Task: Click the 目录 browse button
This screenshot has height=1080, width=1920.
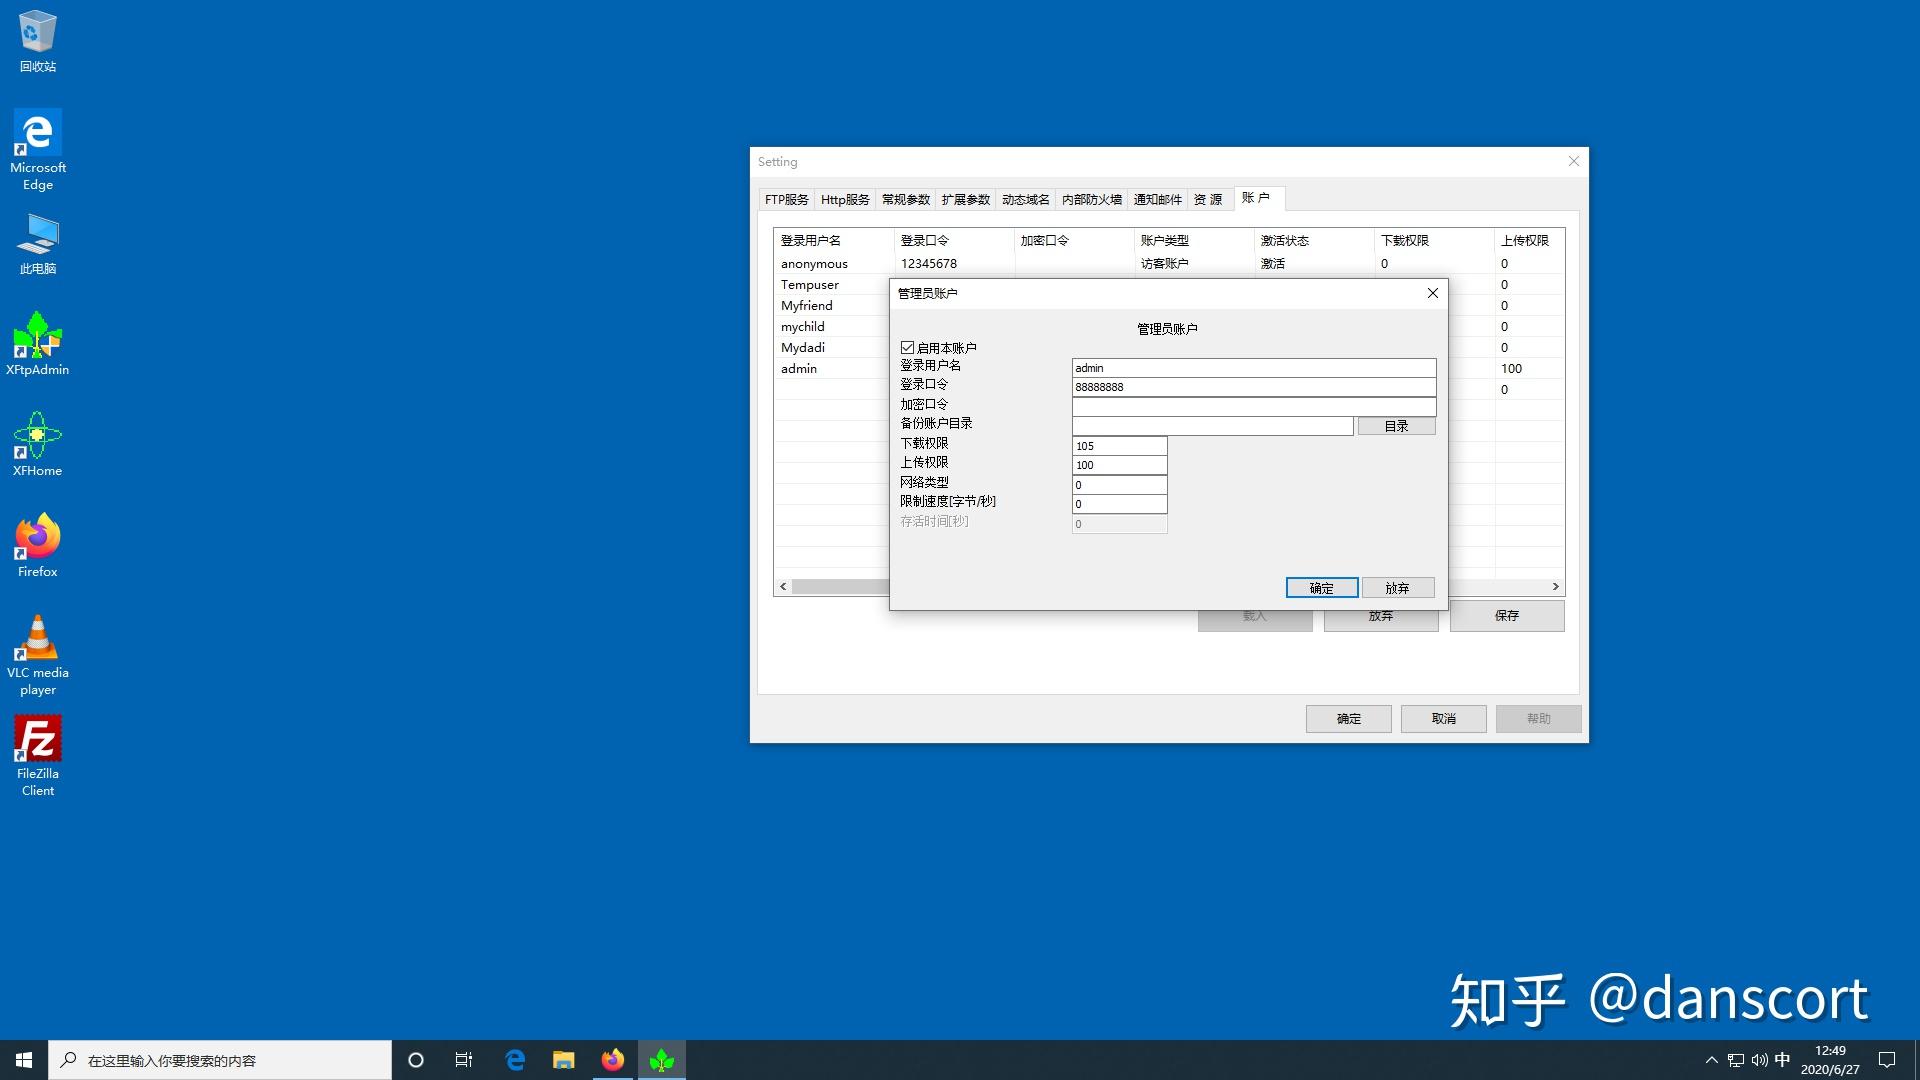Action: (1396, 426)
